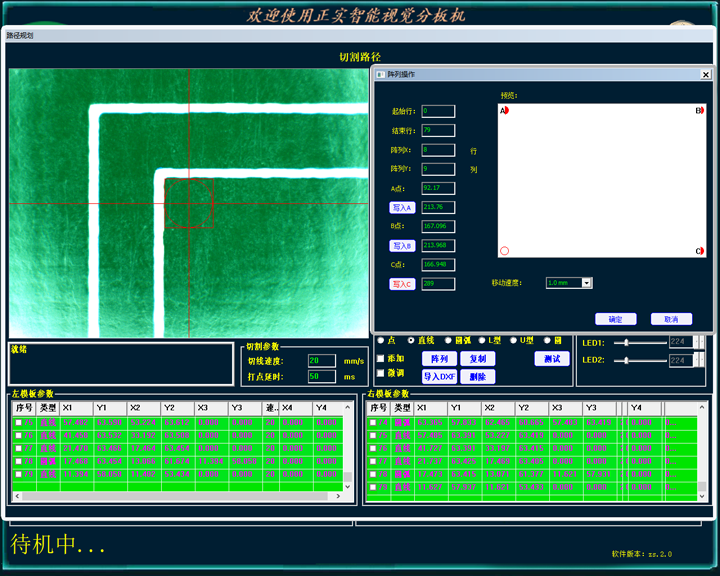The height and width of the screenshot is (576, 720).
Task: Focus the A点 field showing 92.17
Action: 439,188
